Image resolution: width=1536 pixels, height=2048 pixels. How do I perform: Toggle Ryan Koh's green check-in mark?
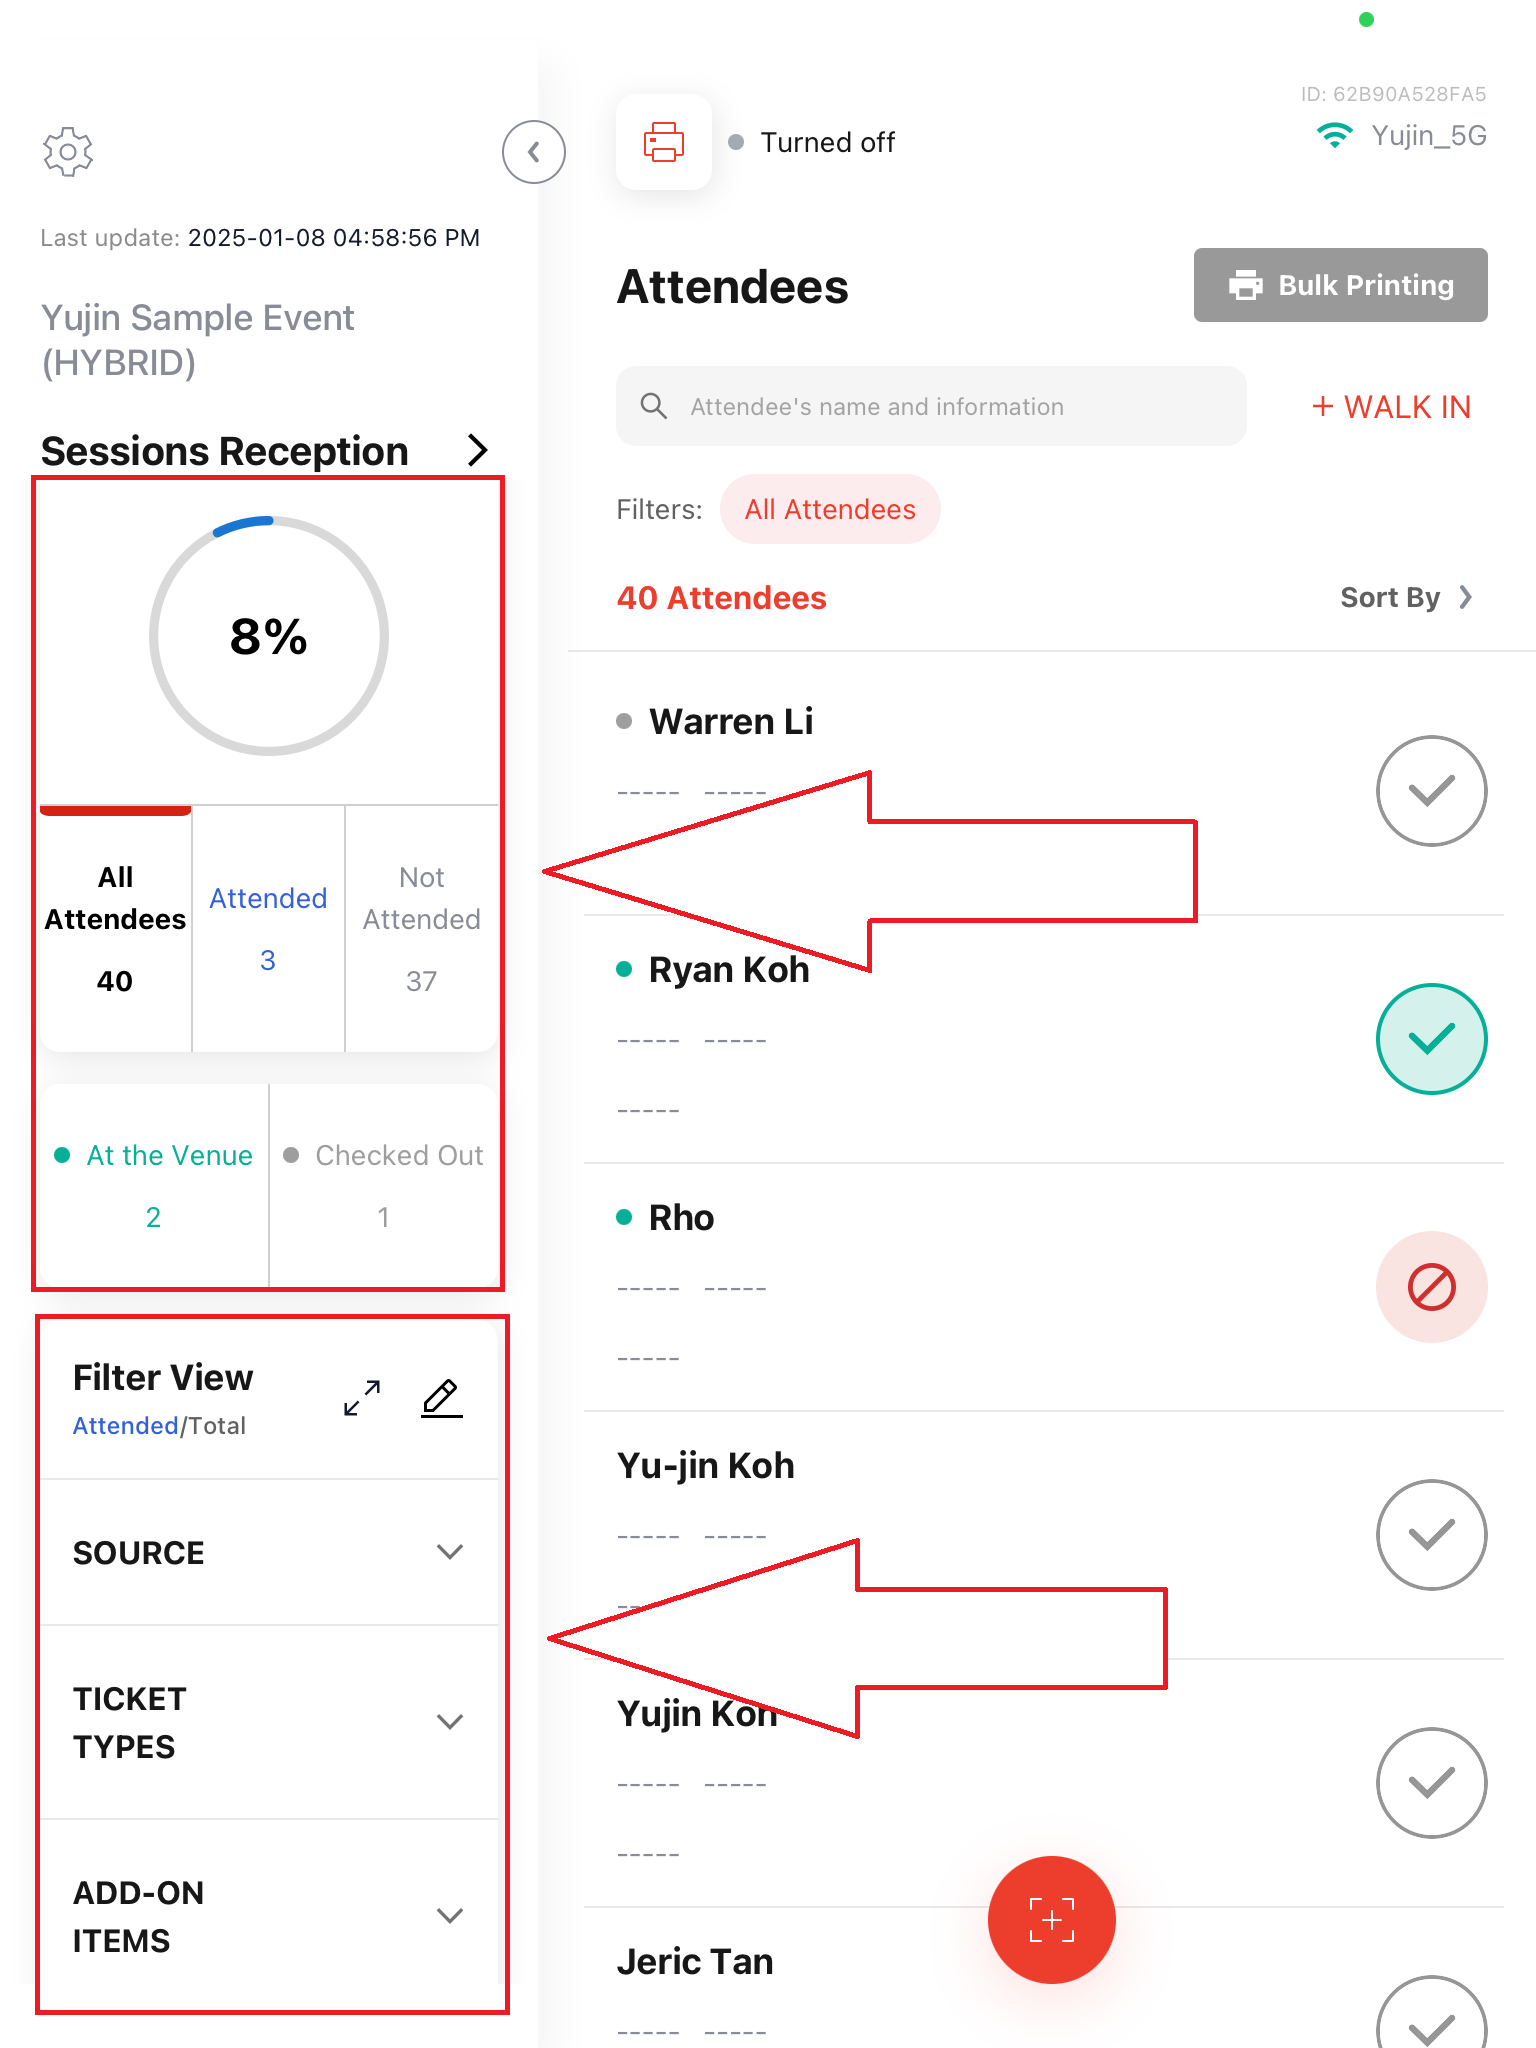1432,1039
